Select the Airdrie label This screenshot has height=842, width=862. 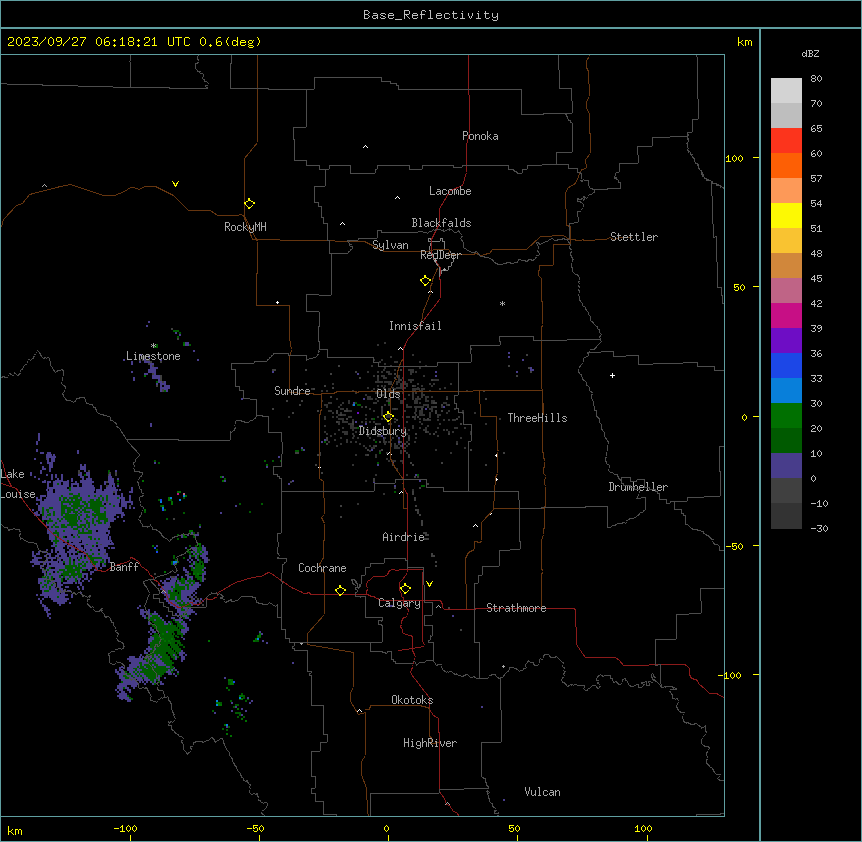[403, 537]
